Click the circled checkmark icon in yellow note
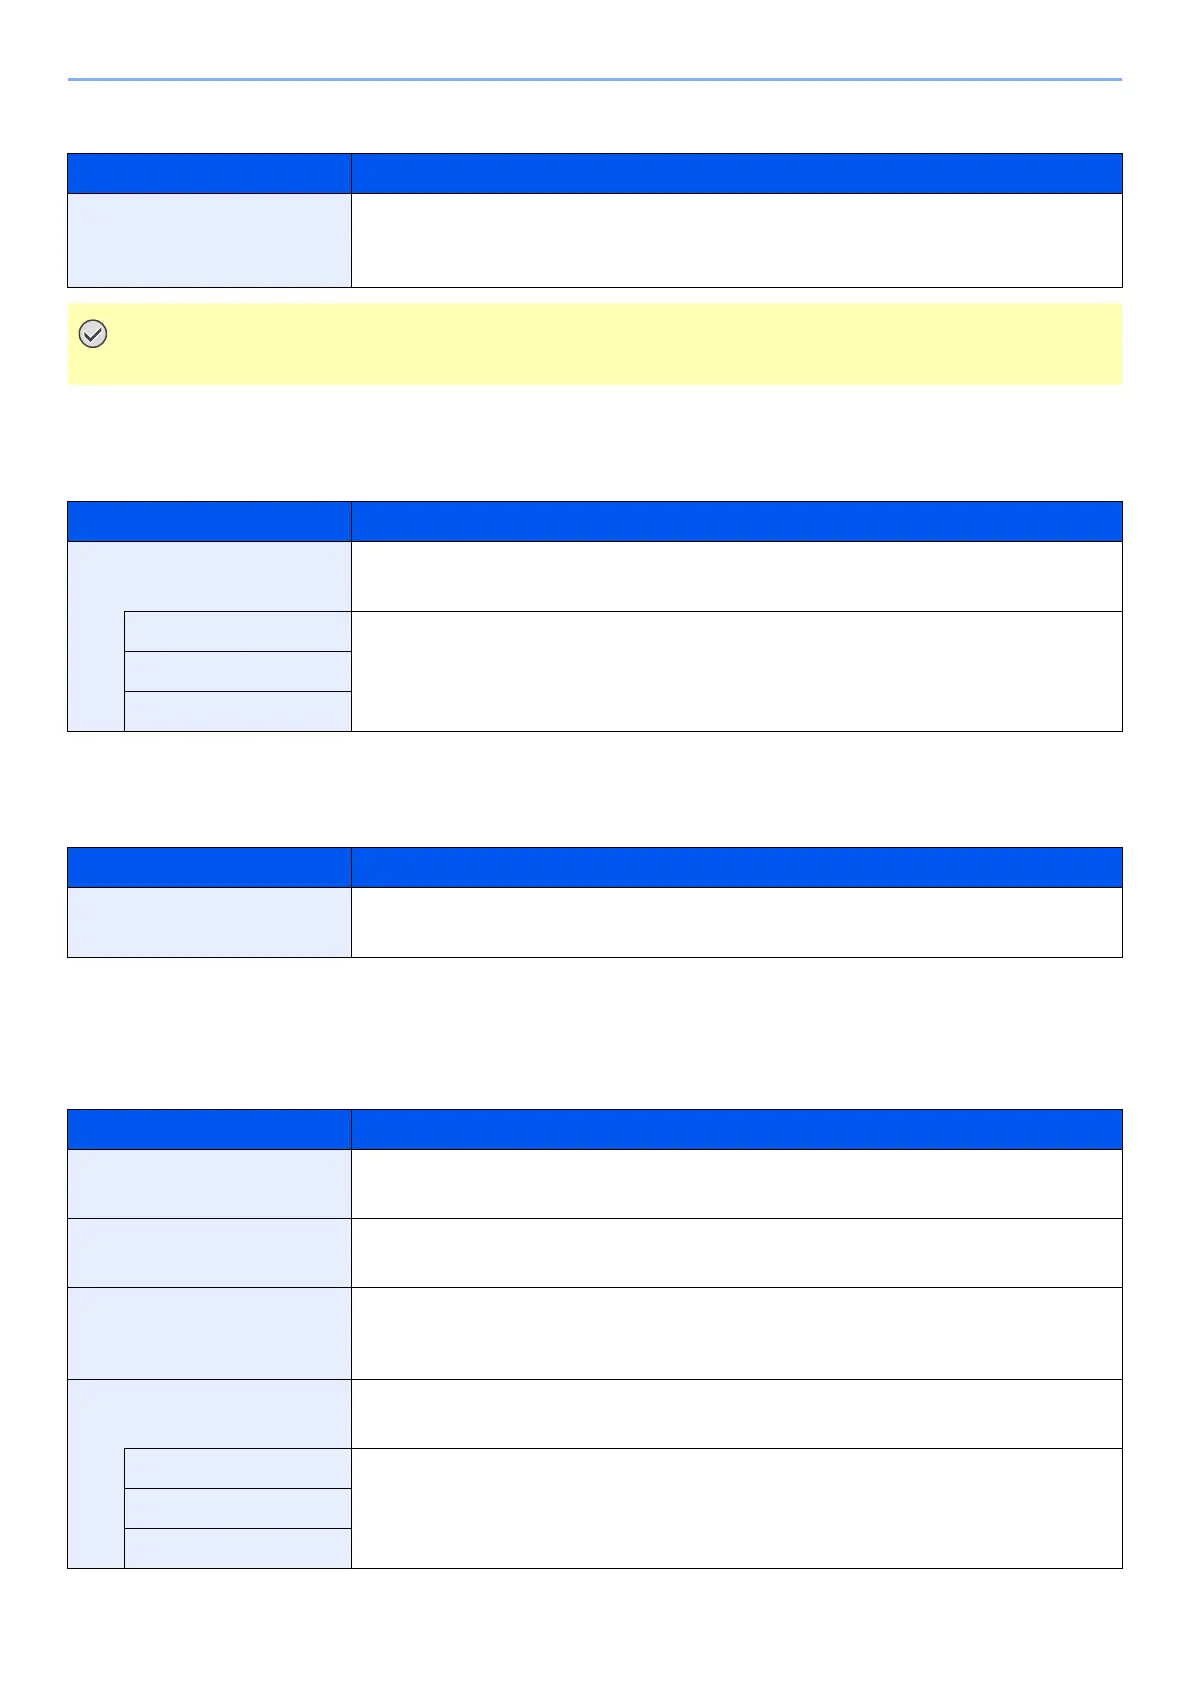Viewport: 1190px width, 1684px height. (93, 334)
